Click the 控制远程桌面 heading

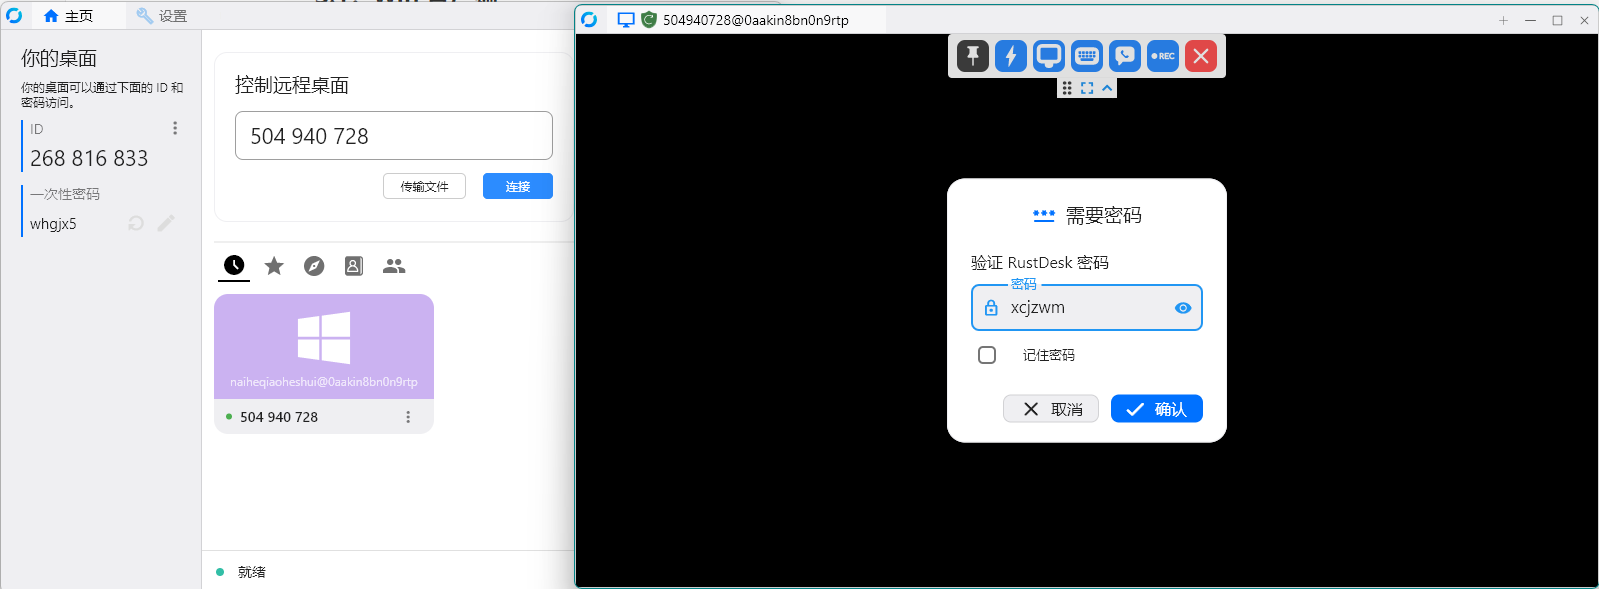click(x=292, y=85)
